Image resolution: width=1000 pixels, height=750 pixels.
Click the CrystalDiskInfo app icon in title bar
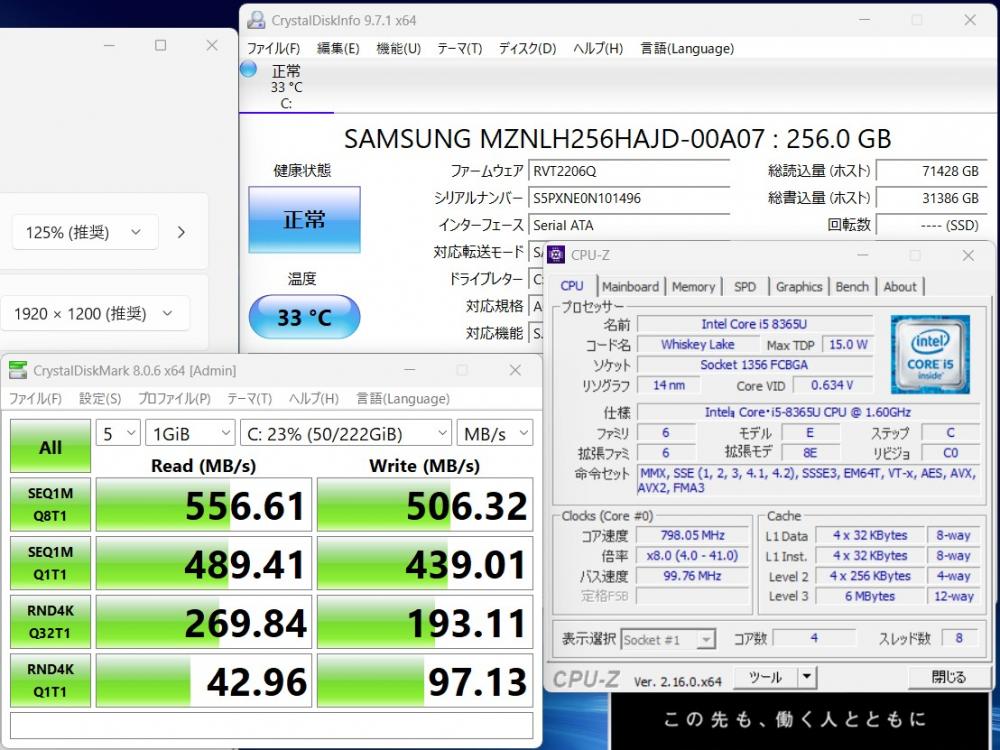pos(256,20)
